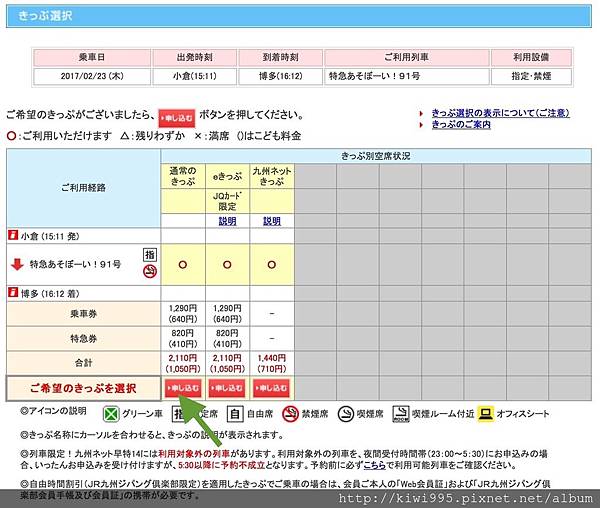Click 申し込む under 九州ネットきっぷ column
This screenshot has width=600, height=508.
271,388
